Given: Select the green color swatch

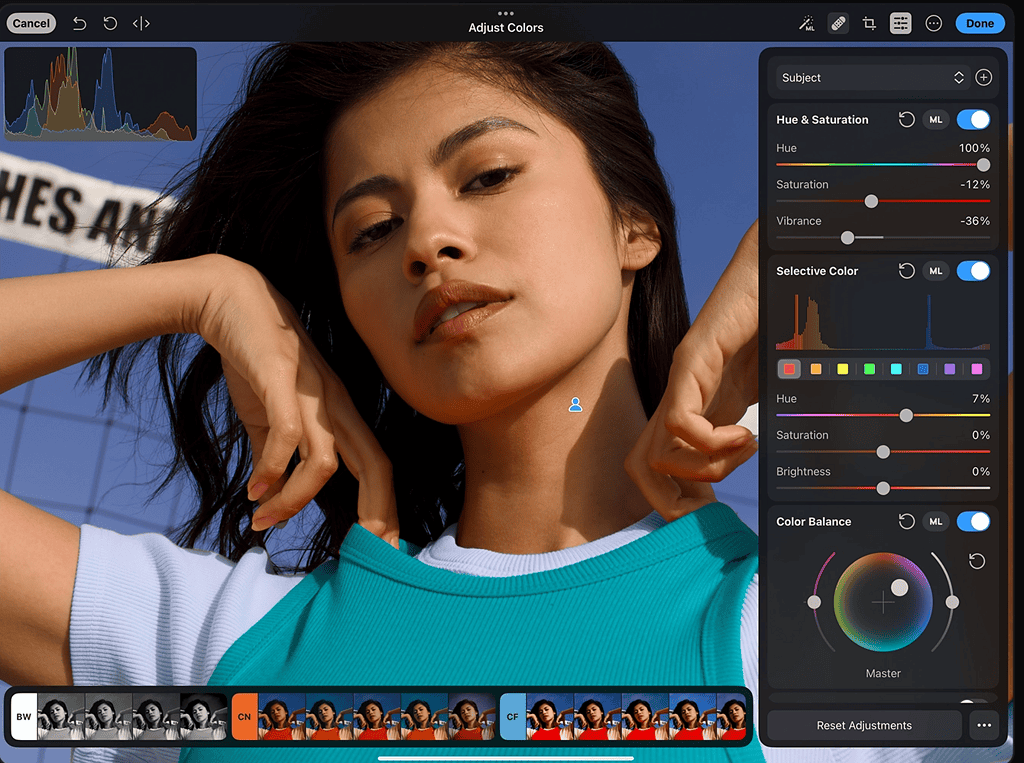Looking at the screenshot, I should click(869, 369).
